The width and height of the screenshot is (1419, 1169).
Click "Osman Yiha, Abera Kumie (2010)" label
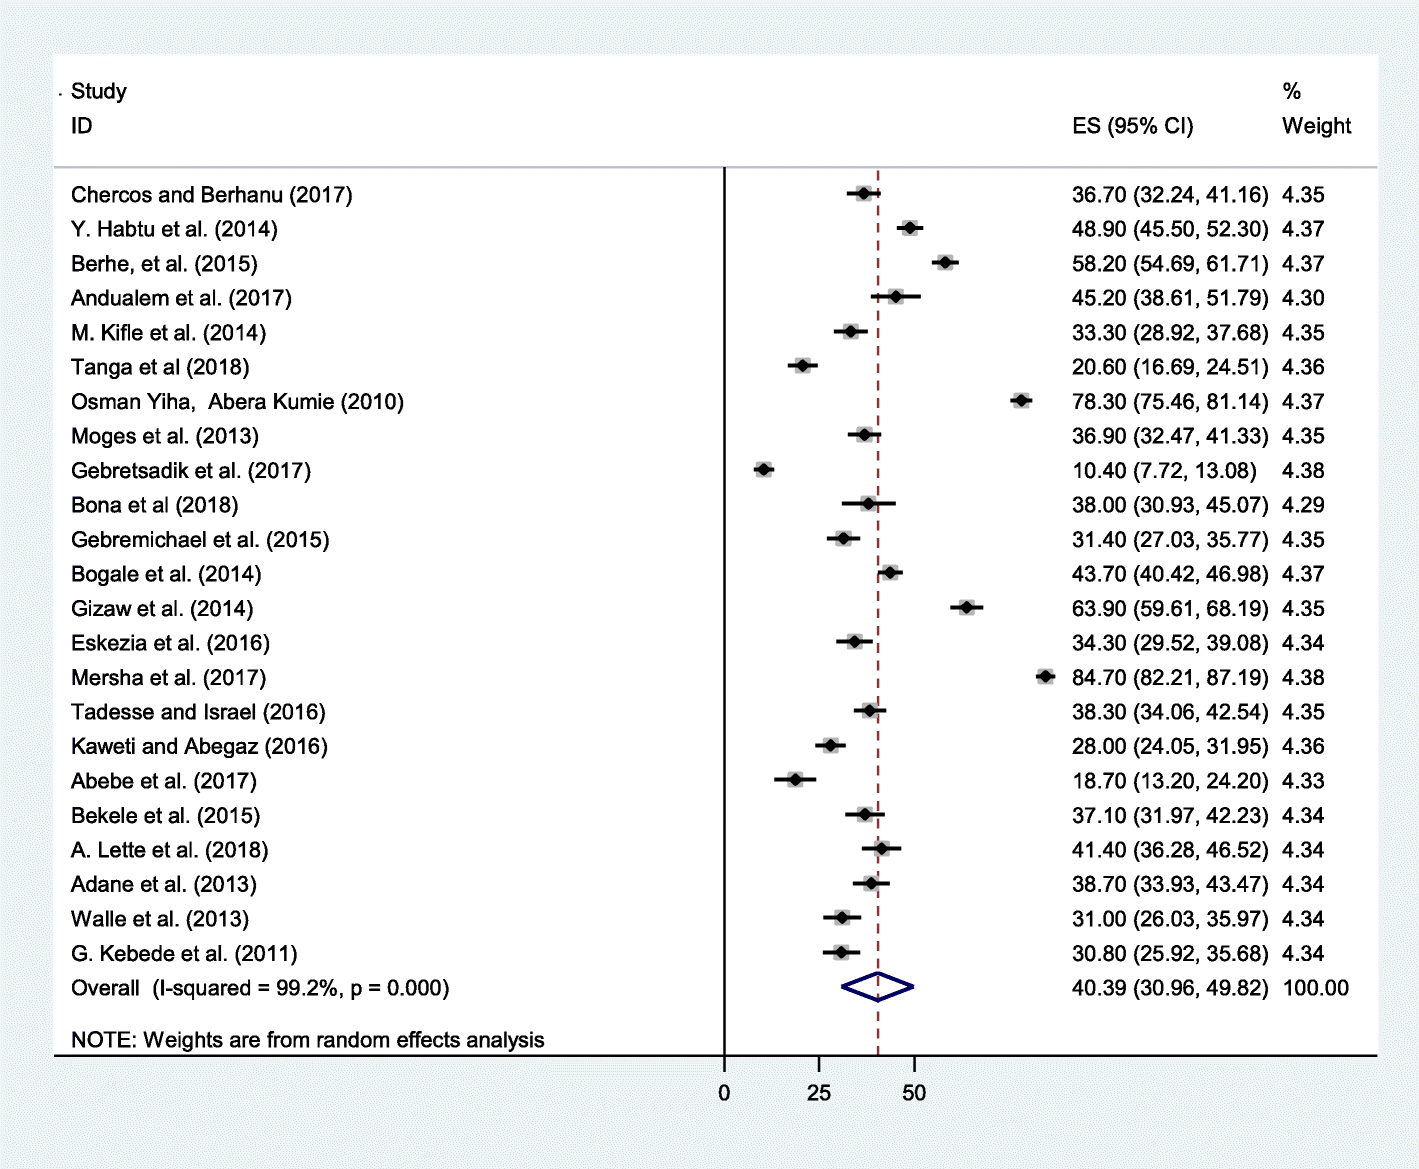(x=237, y=402)
